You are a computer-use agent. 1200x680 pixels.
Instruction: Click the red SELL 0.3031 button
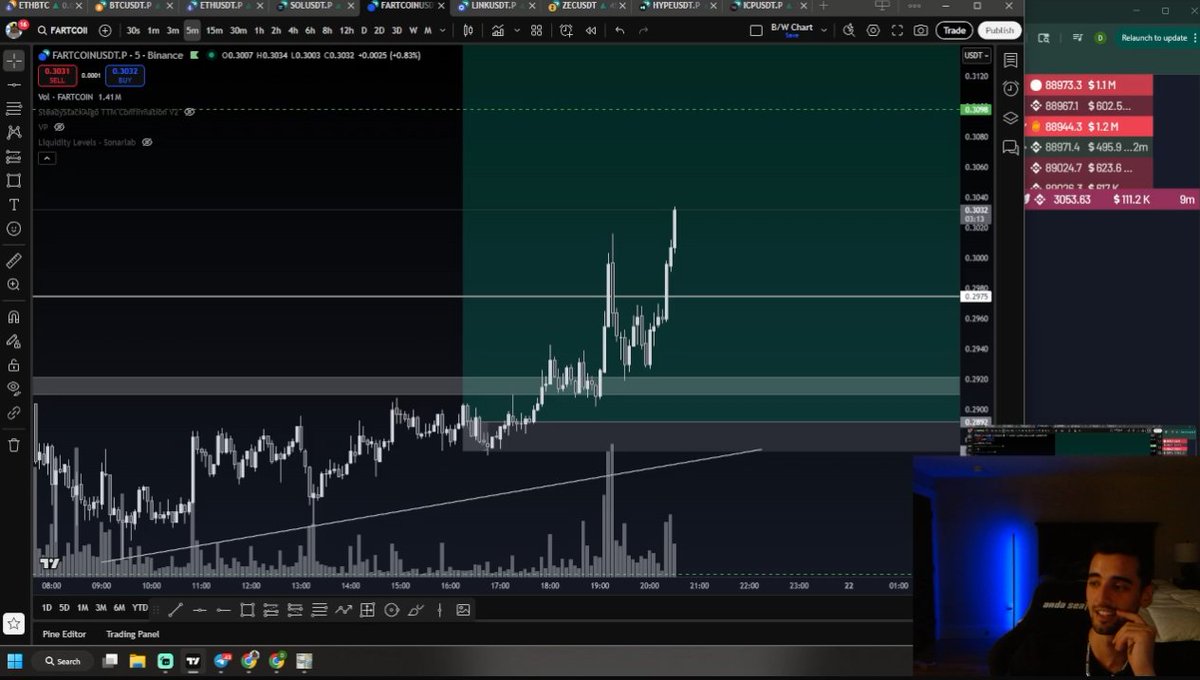[57, 75]
